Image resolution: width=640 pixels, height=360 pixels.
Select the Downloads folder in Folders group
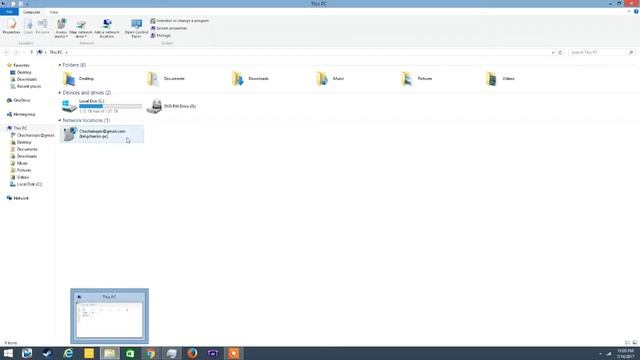(250, 78)
